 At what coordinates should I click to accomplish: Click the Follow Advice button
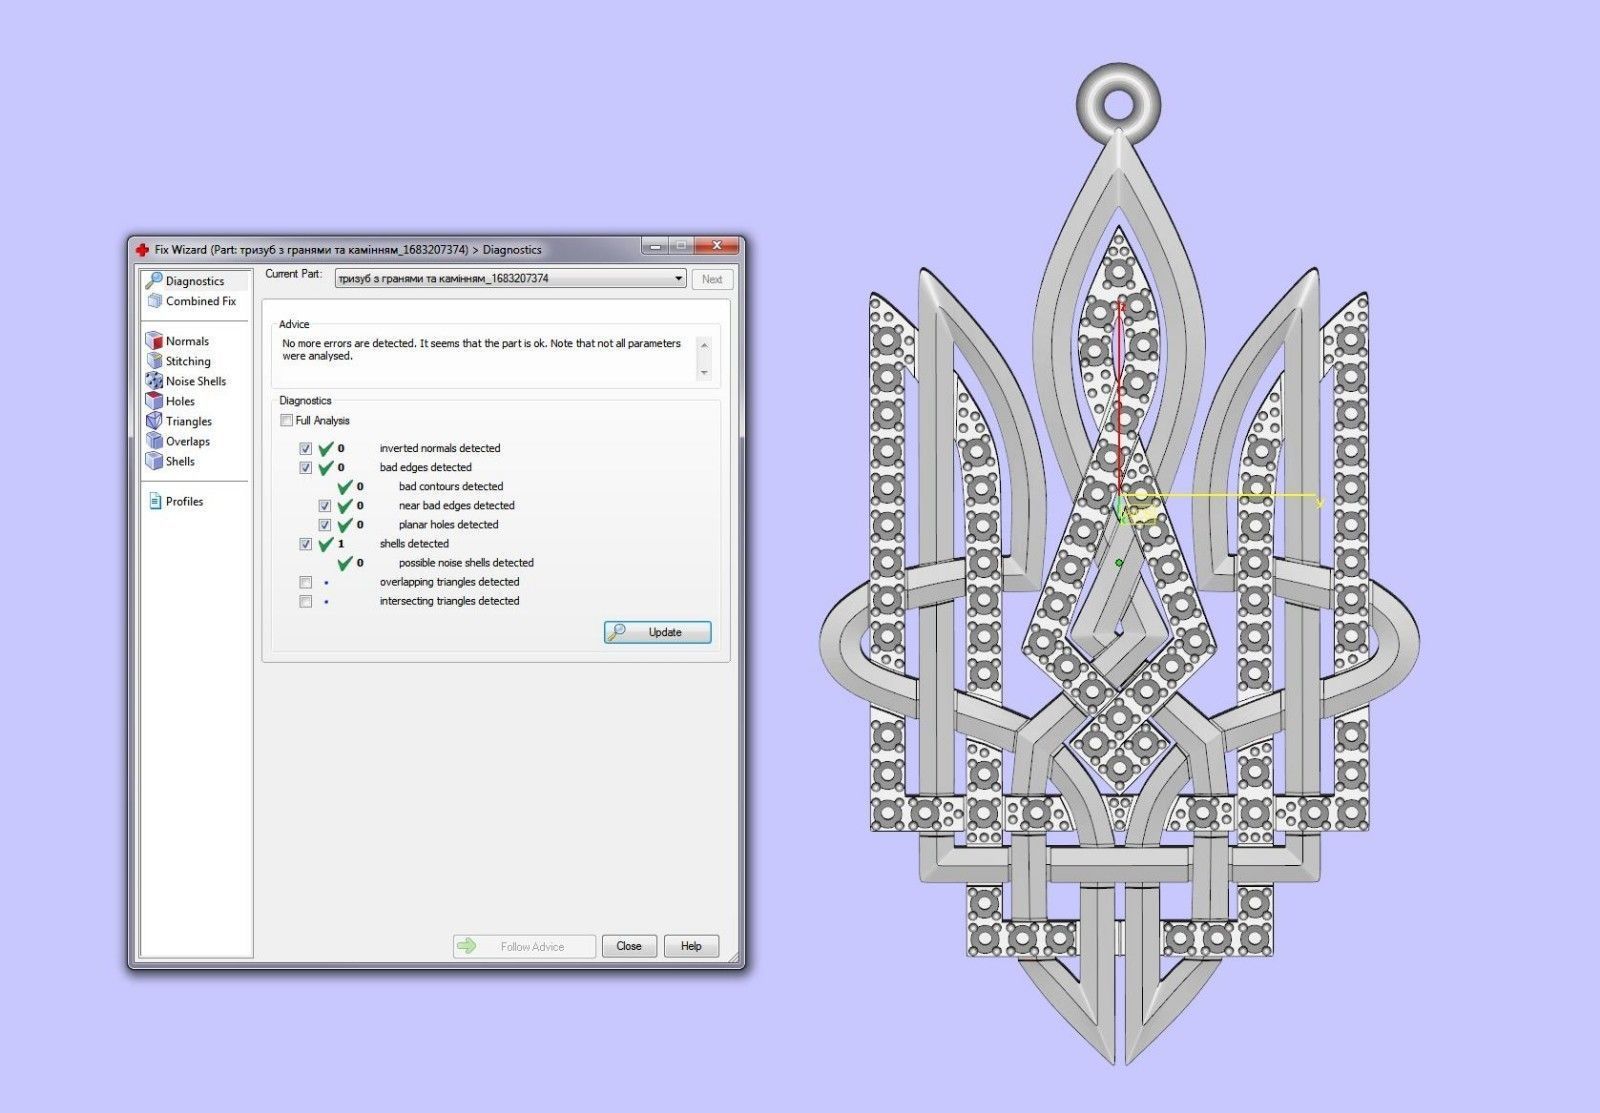[524, 946]
